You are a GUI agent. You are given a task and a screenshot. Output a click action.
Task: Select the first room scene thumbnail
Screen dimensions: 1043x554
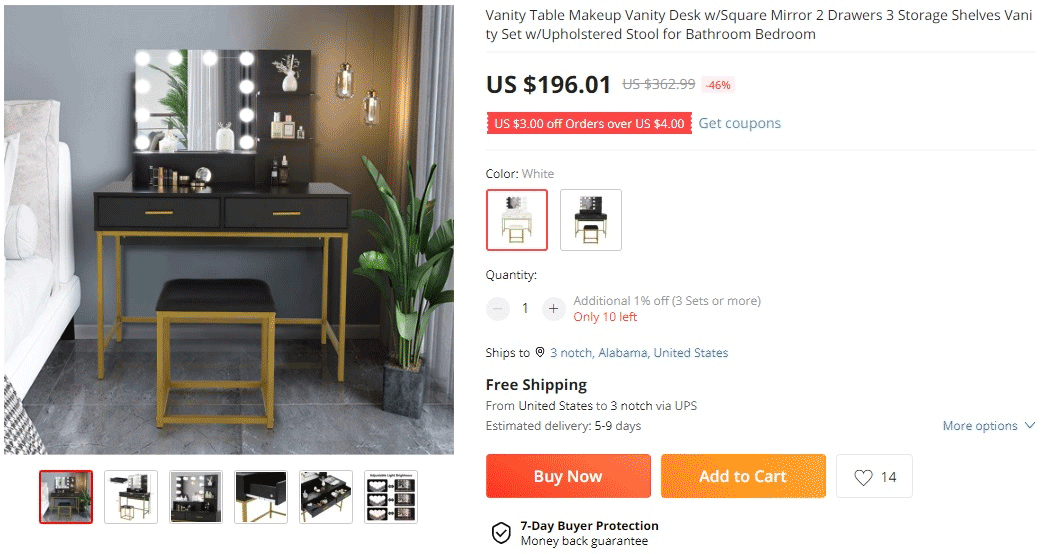66,497
